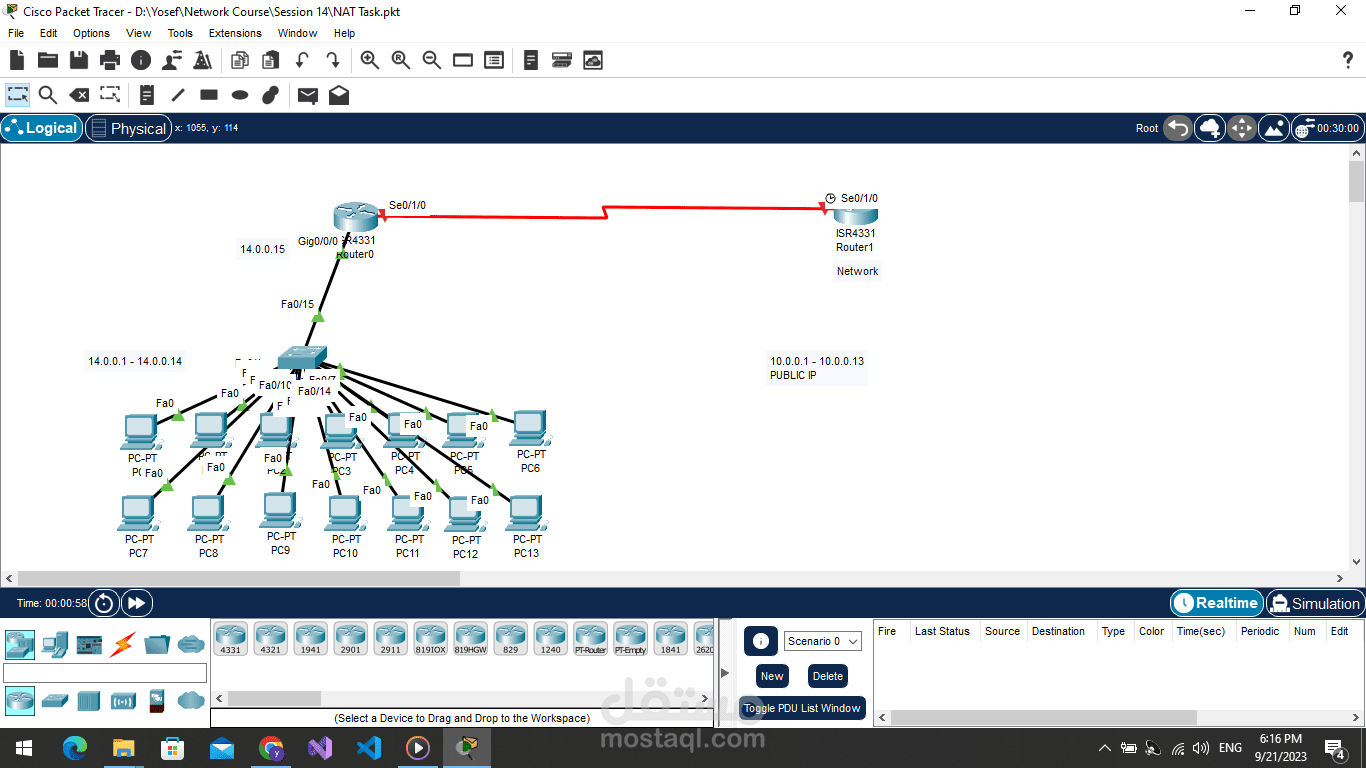Pick the 1941 router model
This screenshot has width=1366, height=768.
(310, 638)
